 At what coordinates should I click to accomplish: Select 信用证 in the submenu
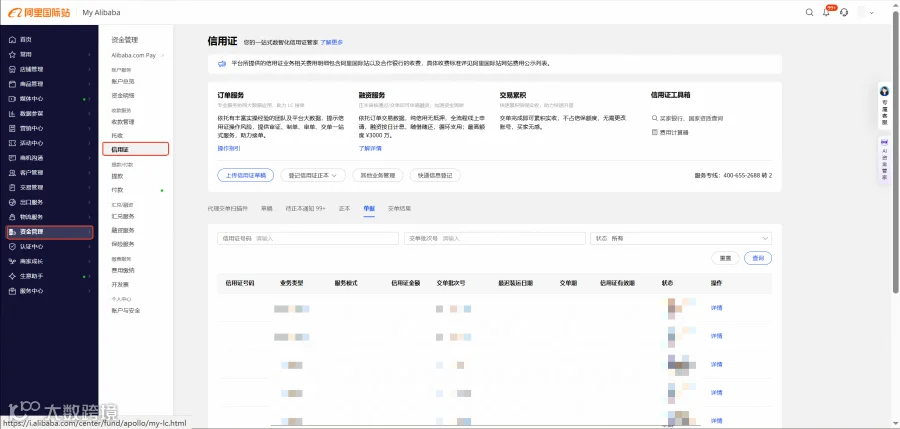click(x=136, y=149)
